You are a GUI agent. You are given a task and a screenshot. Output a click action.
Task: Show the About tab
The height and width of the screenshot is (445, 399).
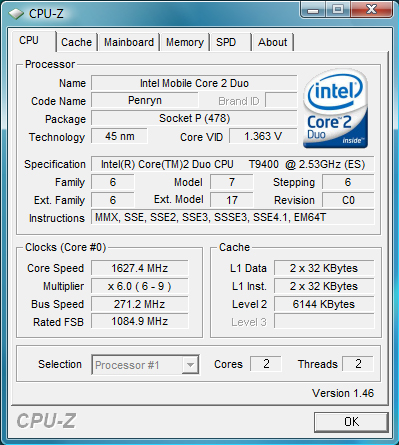click(x=273, y=42)
